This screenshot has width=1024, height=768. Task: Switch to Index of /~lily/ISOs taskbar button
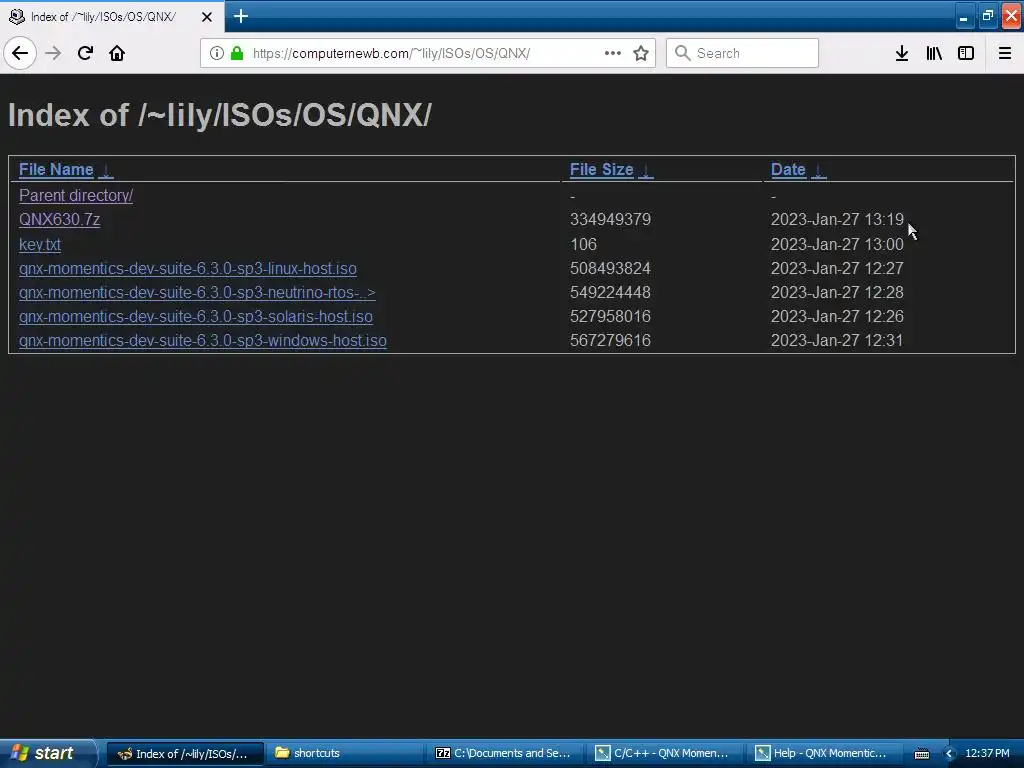[185, 753]
